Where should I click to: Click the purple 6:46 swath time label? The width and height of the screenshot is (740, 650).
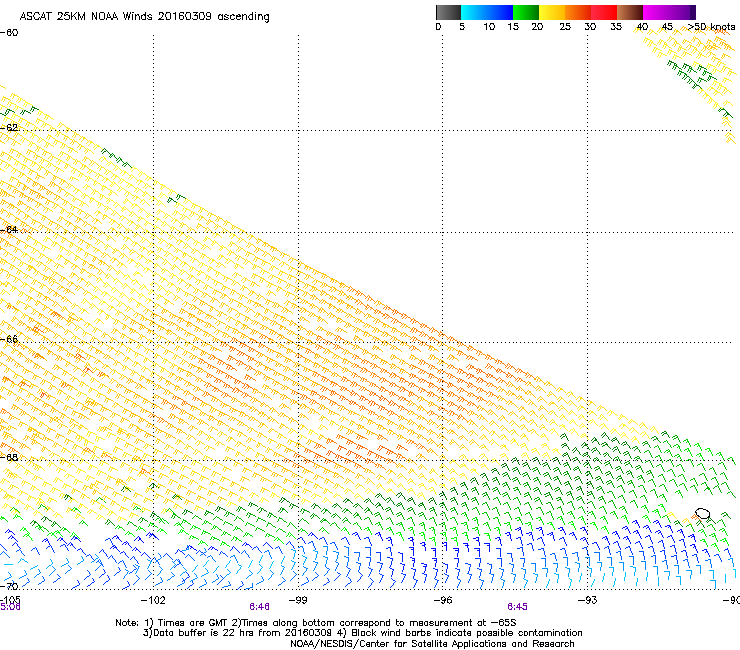tap(260, 607)
